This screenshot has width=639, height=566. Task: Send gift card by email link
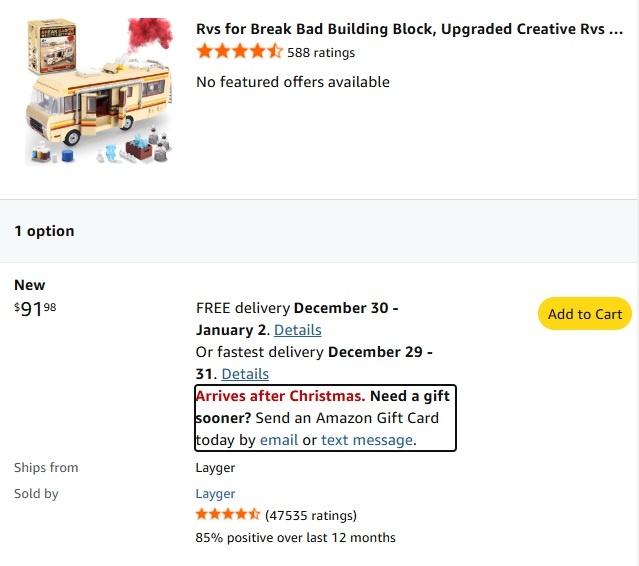pos(279,440)
